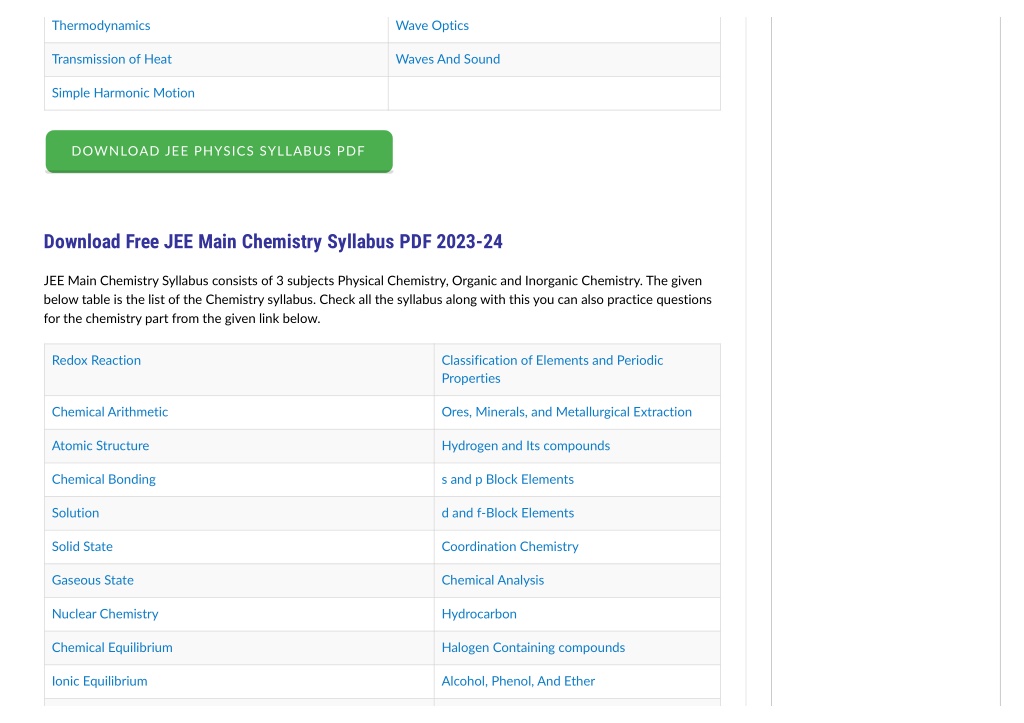Open the Solution link
The width and height of the screenshot is (1024, 723).
click(x=75, y=513)
